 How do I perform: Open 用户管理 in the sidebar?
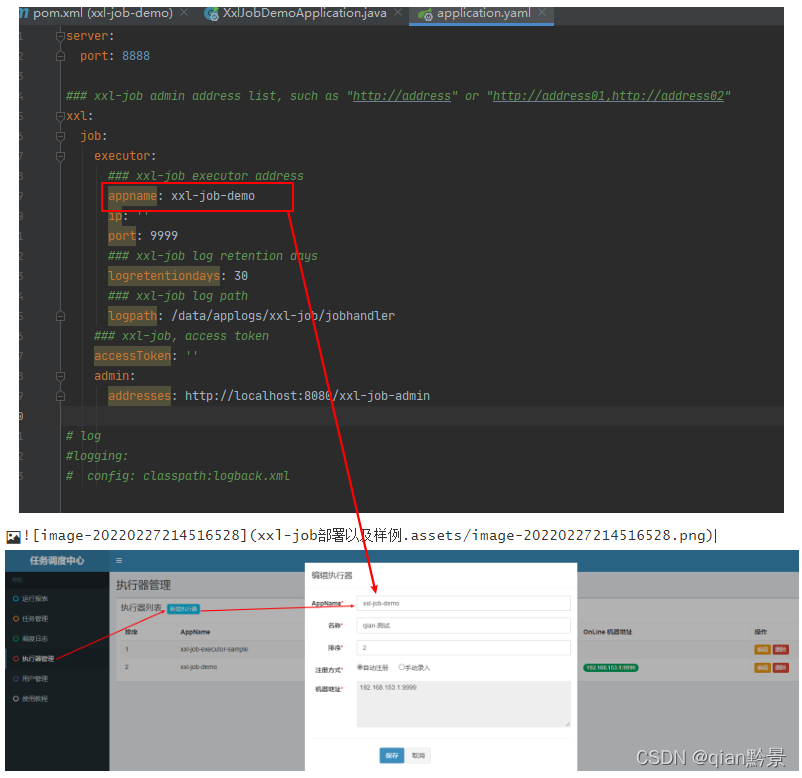pyautogui.click(x=35, y=678)
